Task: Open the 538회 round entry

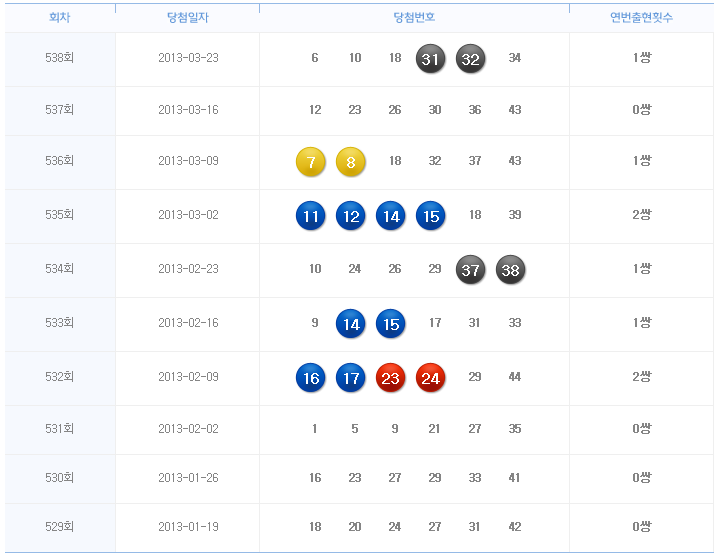Action: (x=60, y=58)
